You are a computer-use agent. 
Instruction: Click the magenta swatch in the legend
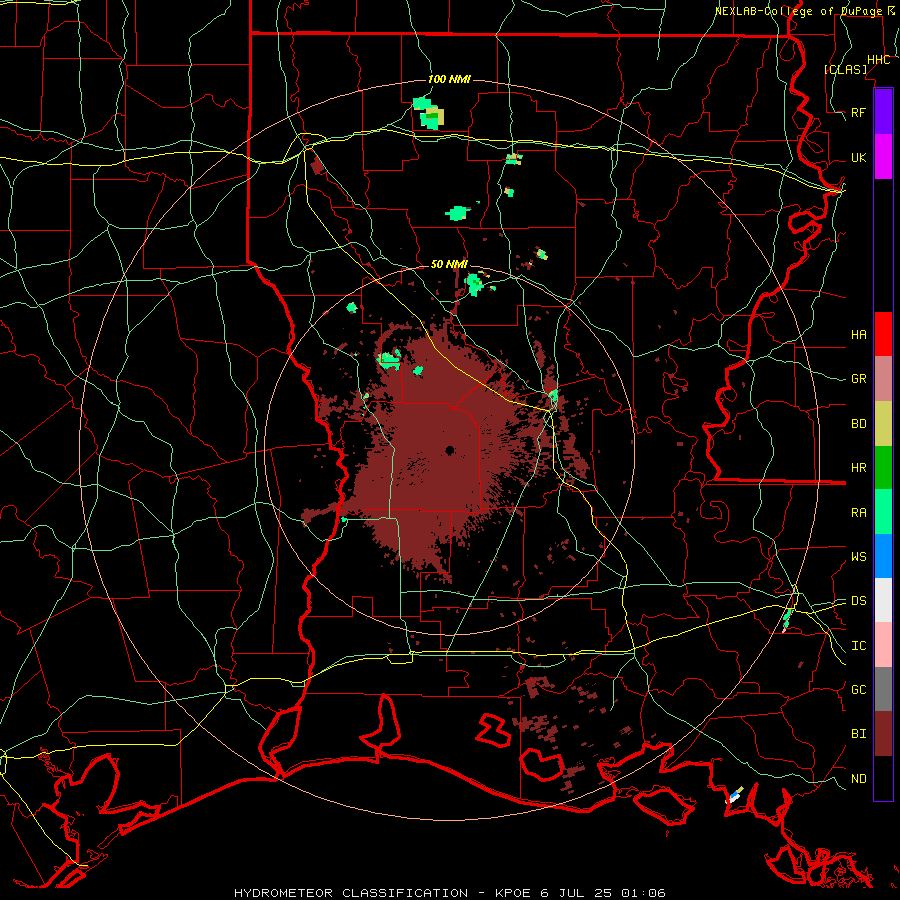pos(883,157)
